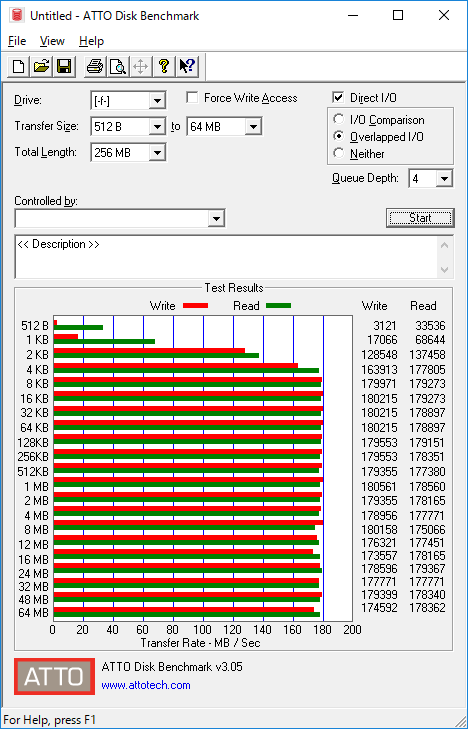This screenshot has height=729, width=468.
Task: Click the New file toolbar icon
Action: point(19,66)
